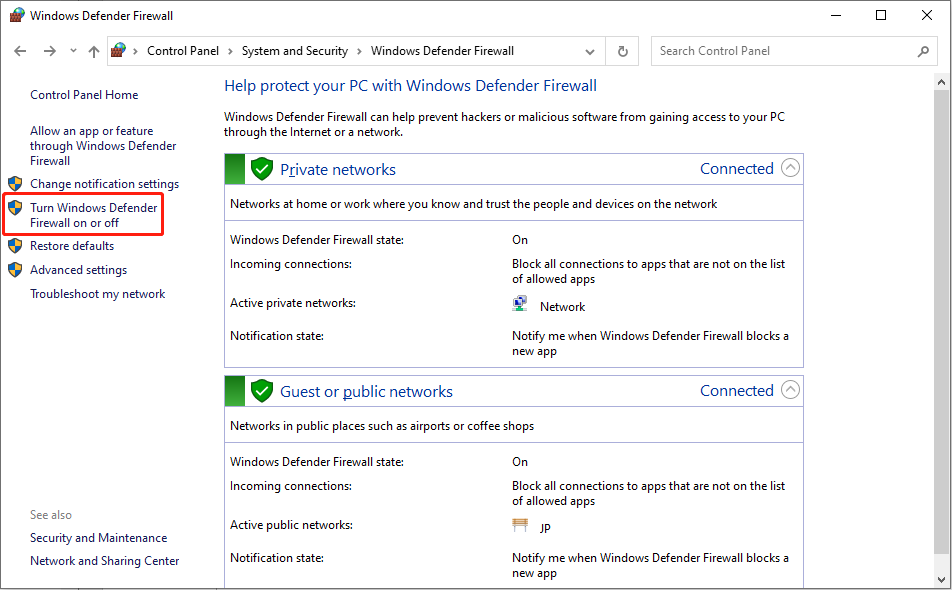
Task: Click the Network icon under active private networks
Action: (x=520, y=305)
